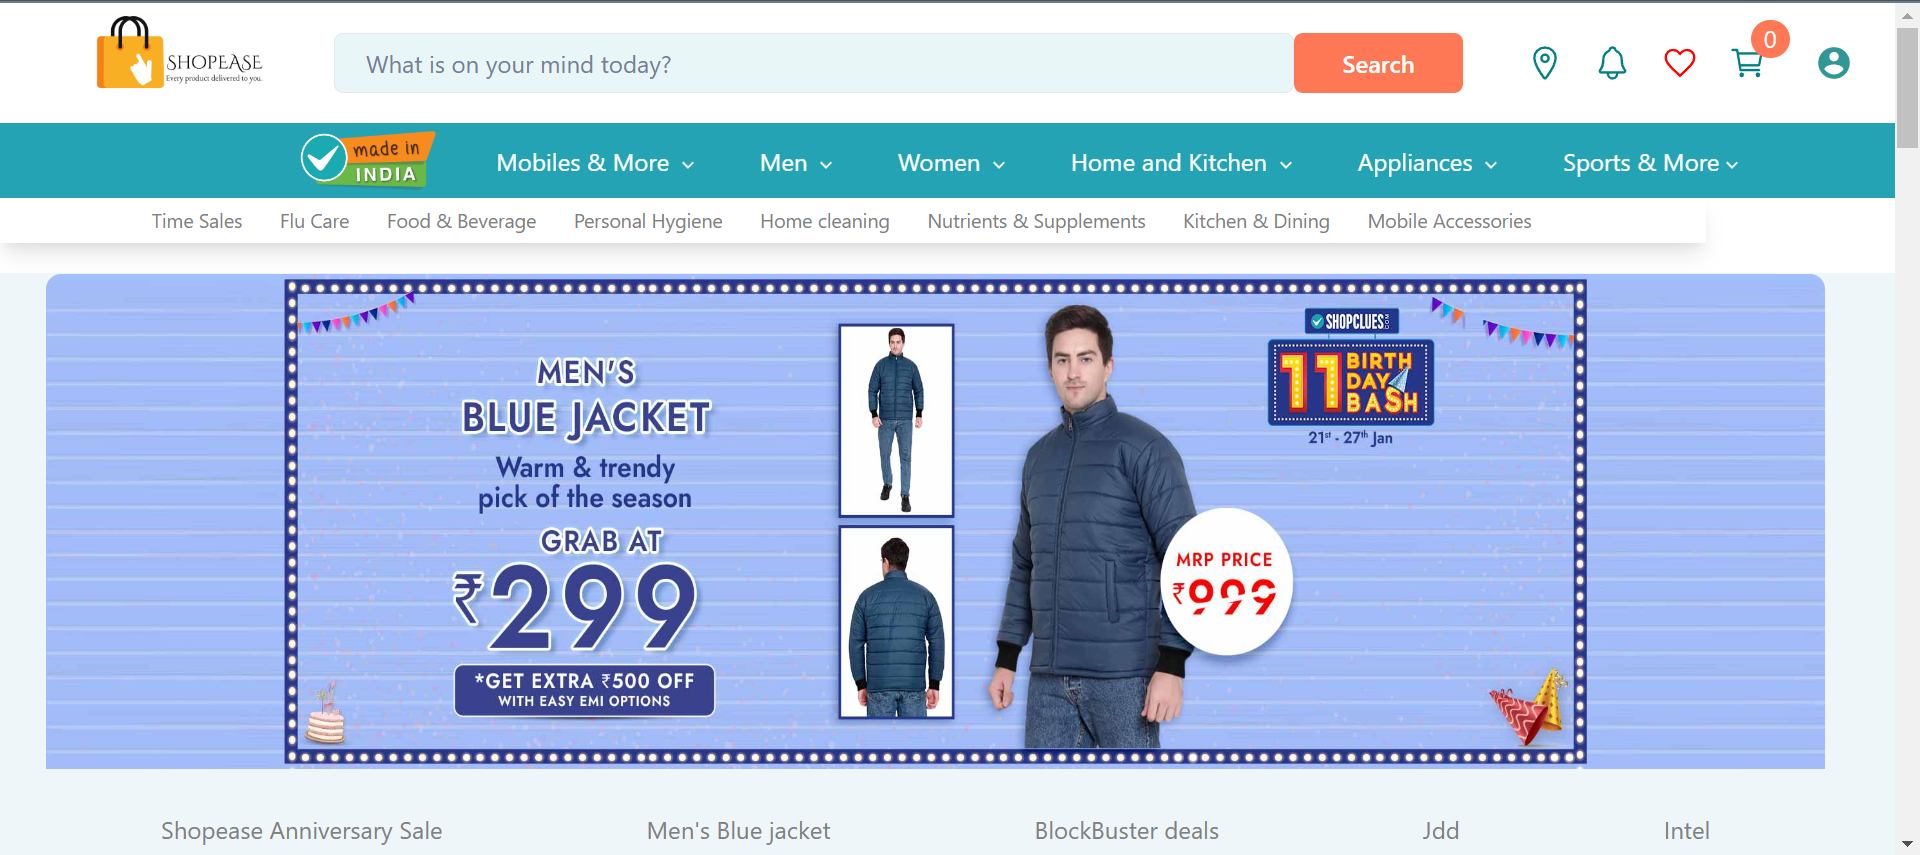Image resolution: width=1920 pixels, height=855 pixels.
Task: Focus the 'What is on your mind' search field
Action: pyautogui.click(x=814, y=63)
